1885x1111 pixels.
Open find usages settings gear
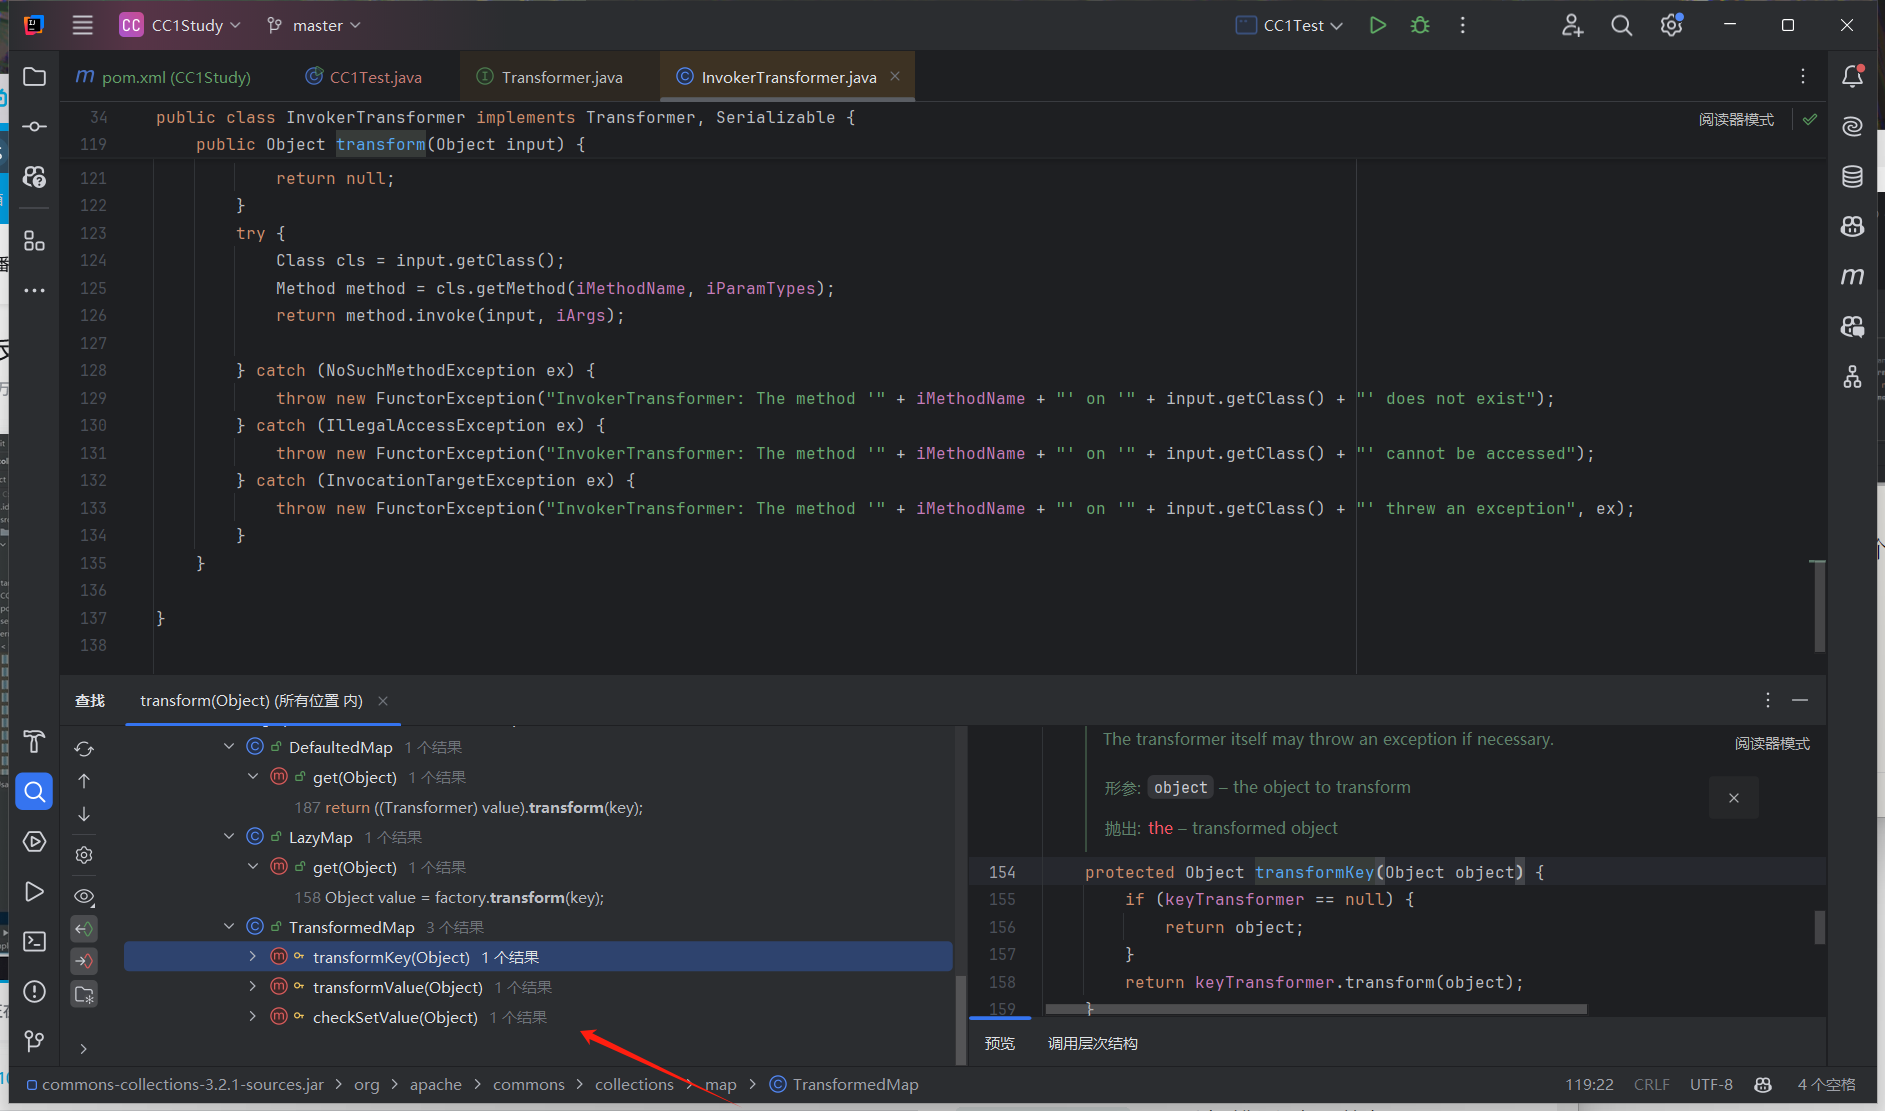pyautogui.click(x=84, y=855)
